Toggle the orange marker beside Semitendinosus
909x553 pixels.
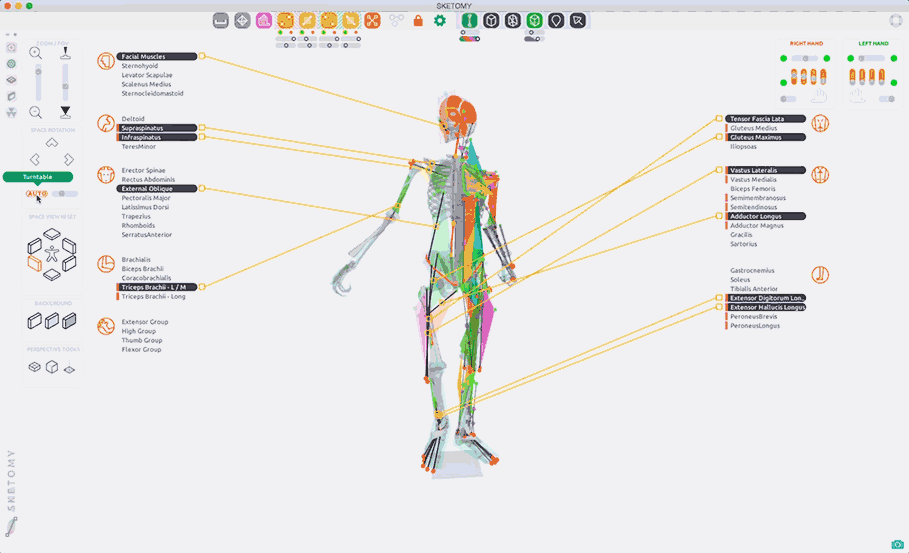click(727, 207)
